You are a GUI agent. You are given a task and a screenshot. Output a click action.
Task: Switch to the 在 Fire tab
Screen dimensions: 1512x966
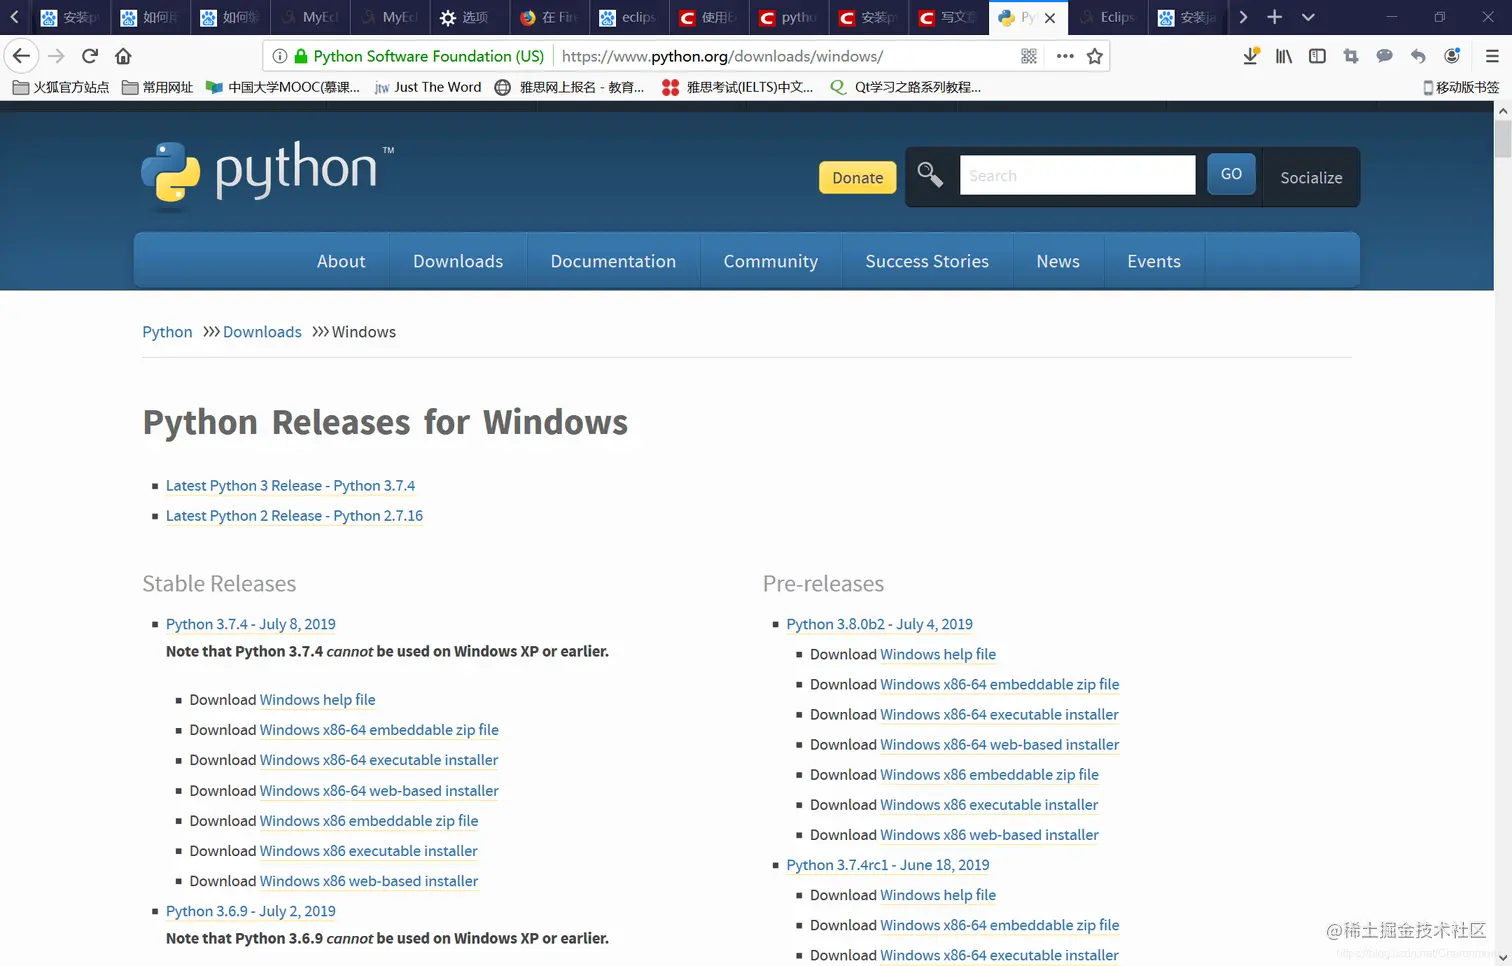click(x=549, y=18)
